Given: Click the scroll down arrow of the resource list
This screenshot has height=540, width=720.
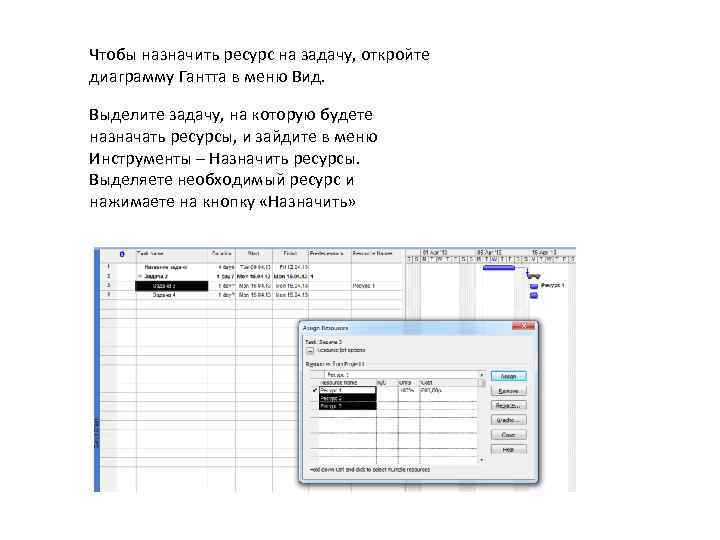Looking at the screenshot, I should tap(482, 460).
